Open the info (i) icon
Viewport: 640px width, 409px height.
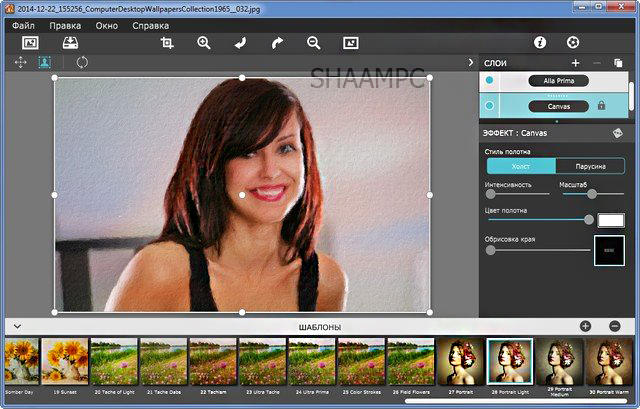(540, 42)
